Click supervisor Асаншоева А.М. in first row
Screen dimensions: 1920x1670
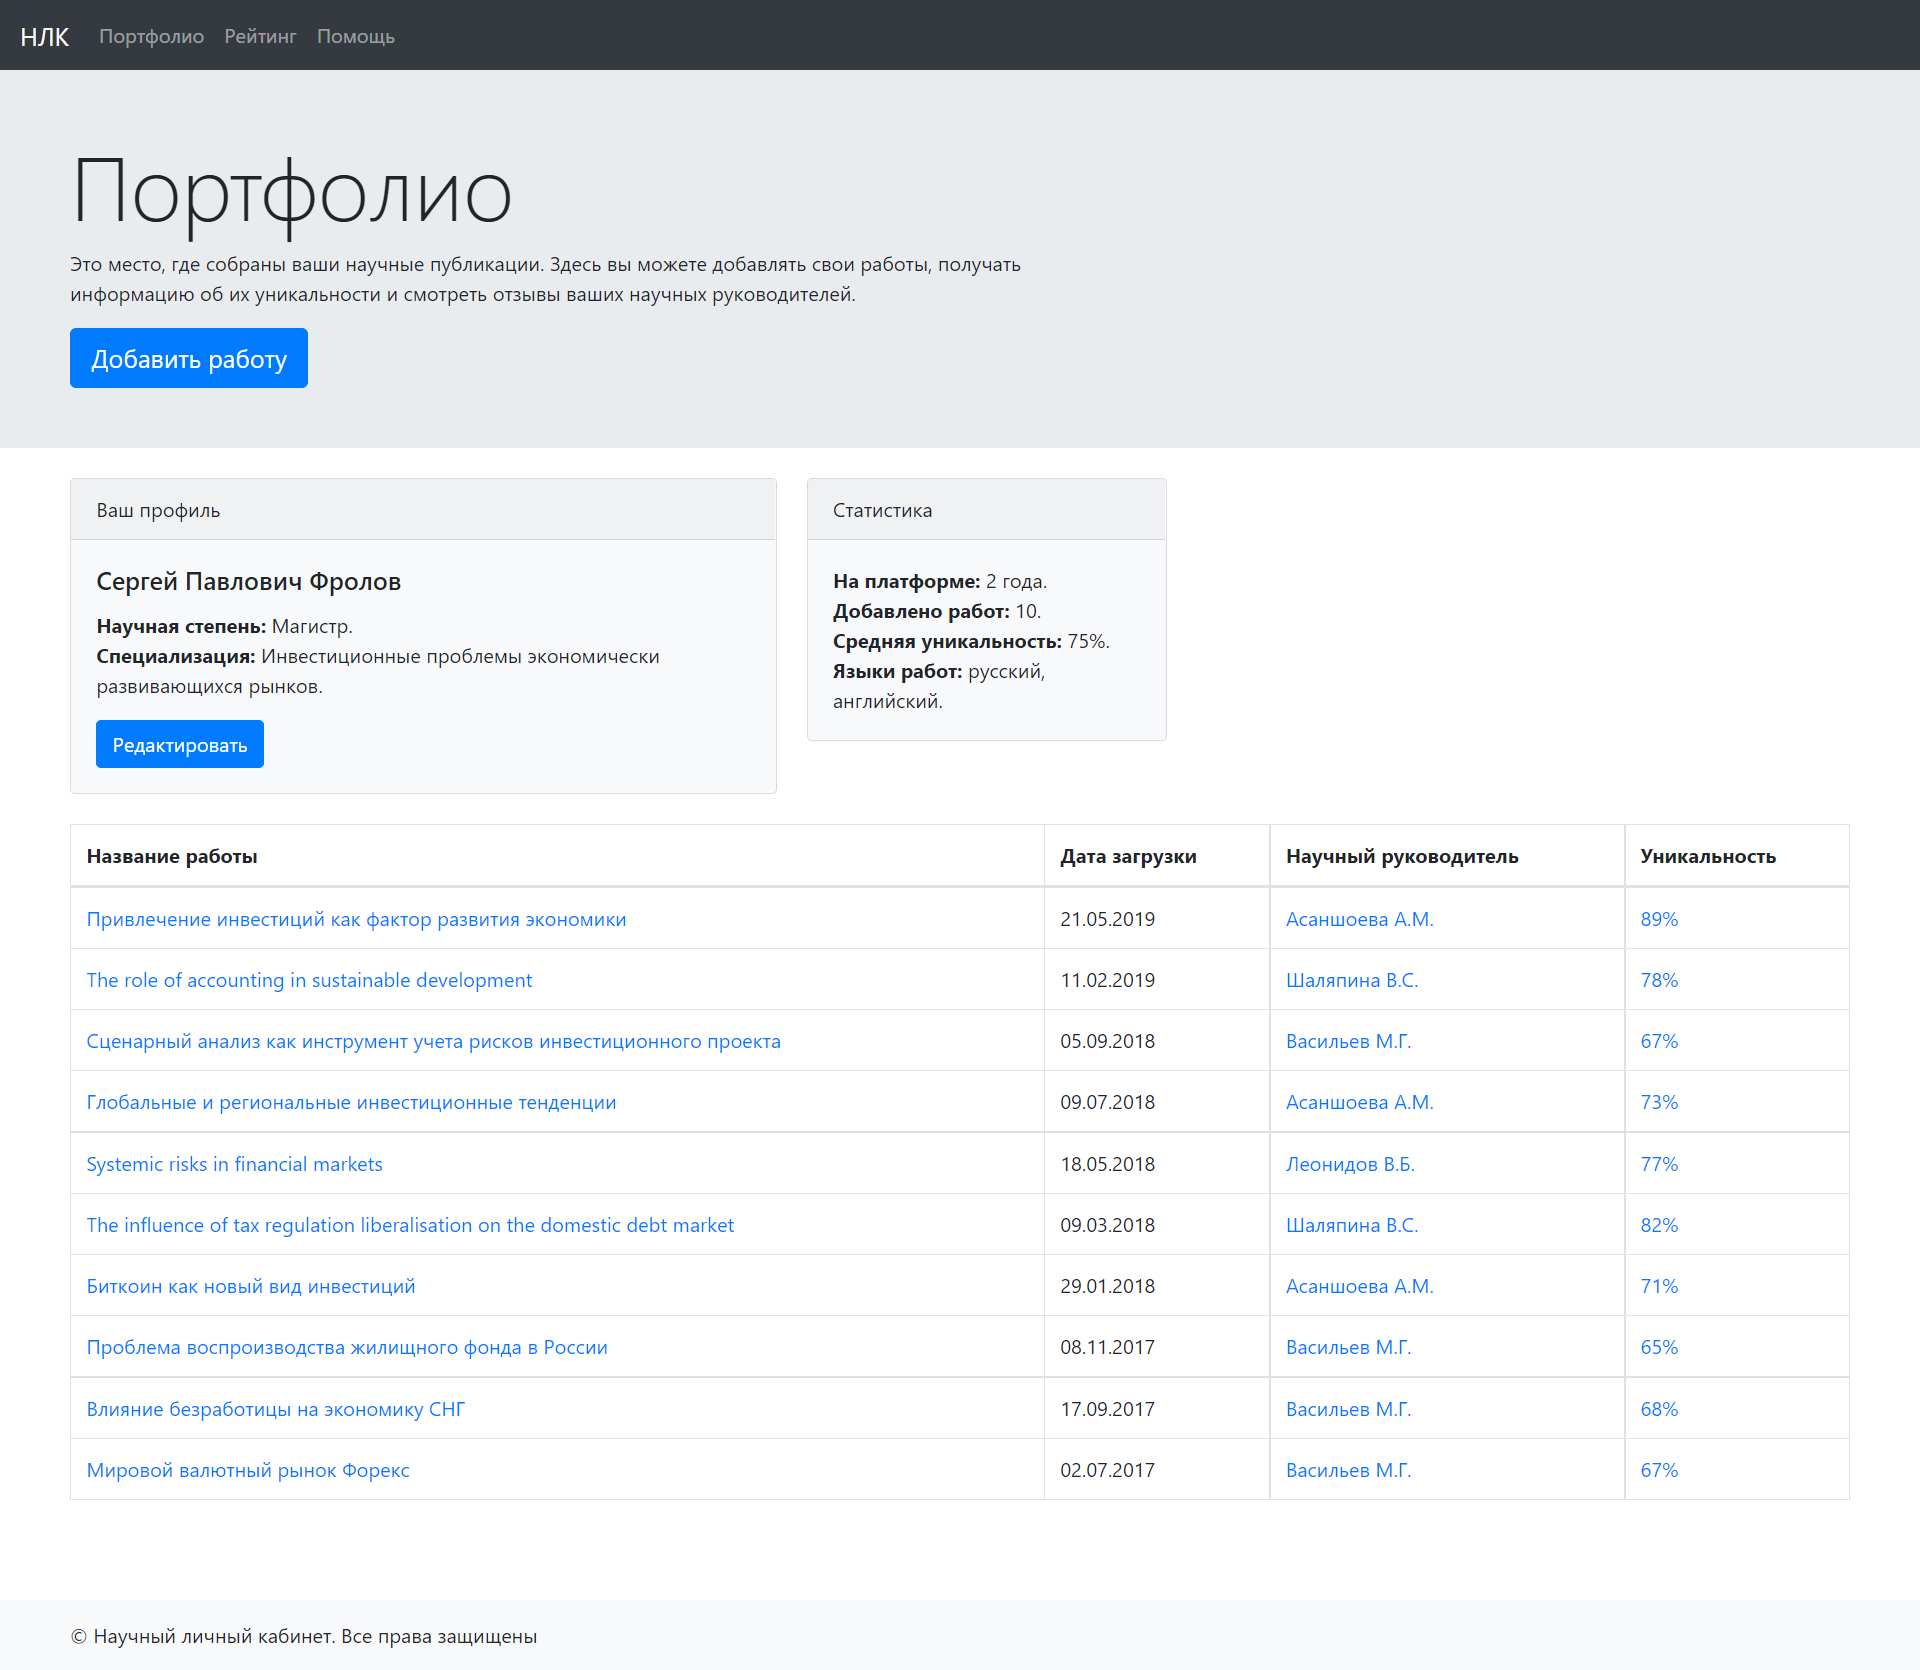coord(1359,919)
